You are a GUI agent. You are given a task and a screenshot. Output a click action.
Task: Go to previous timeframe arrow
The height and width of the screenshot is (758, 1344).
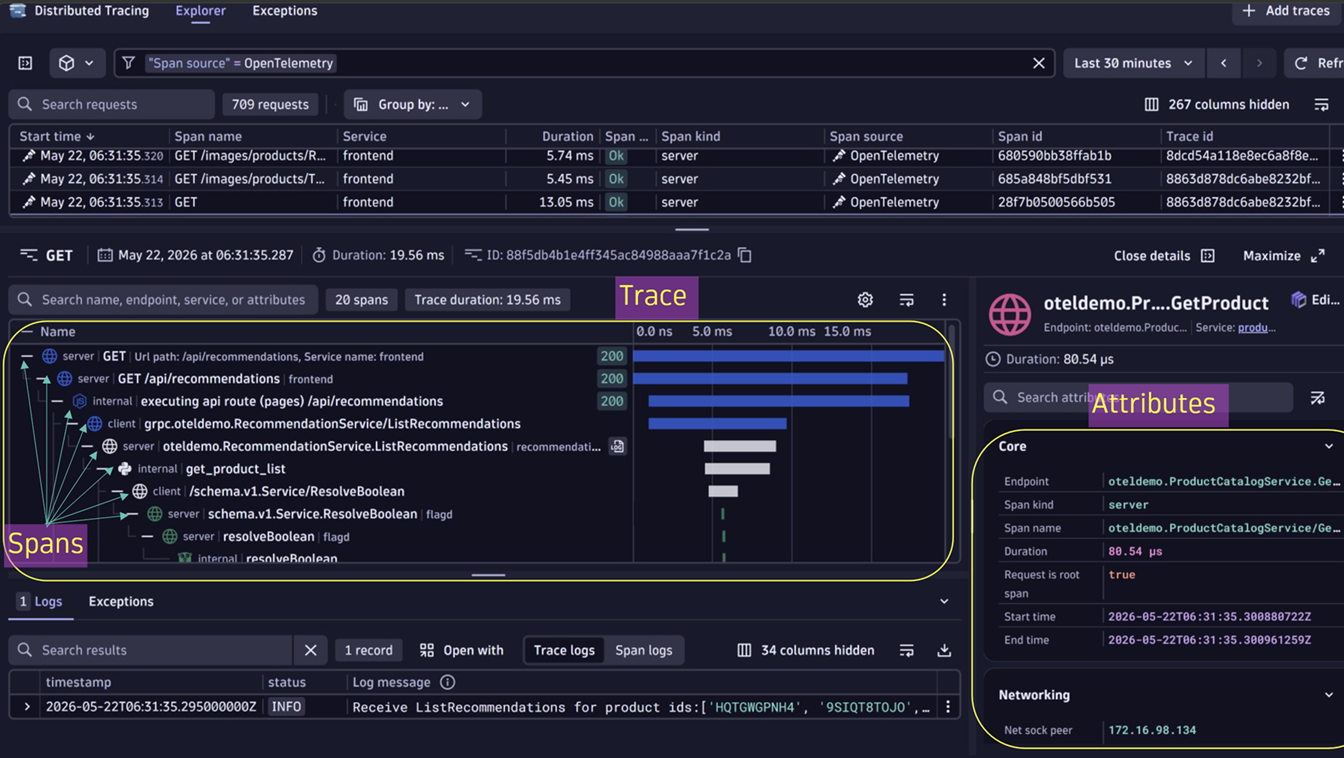pos(1223,63)
